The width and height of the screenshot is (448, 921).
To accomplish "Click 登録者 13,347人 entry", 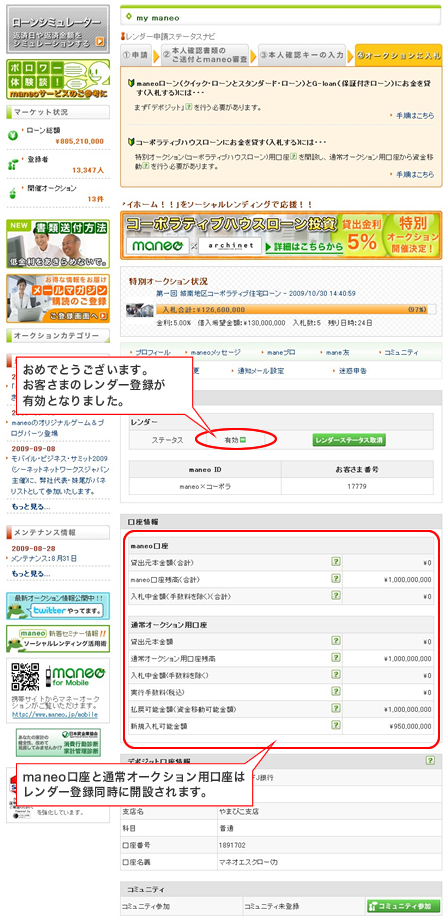I will pyautogui.click(x=58, y=164).
